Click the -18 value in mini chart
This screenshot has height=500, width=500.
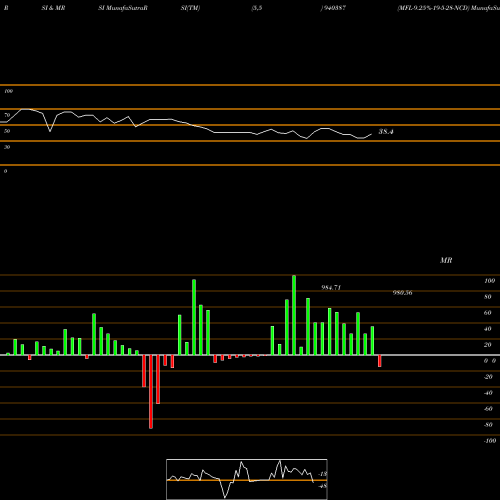tap(323, 474)
